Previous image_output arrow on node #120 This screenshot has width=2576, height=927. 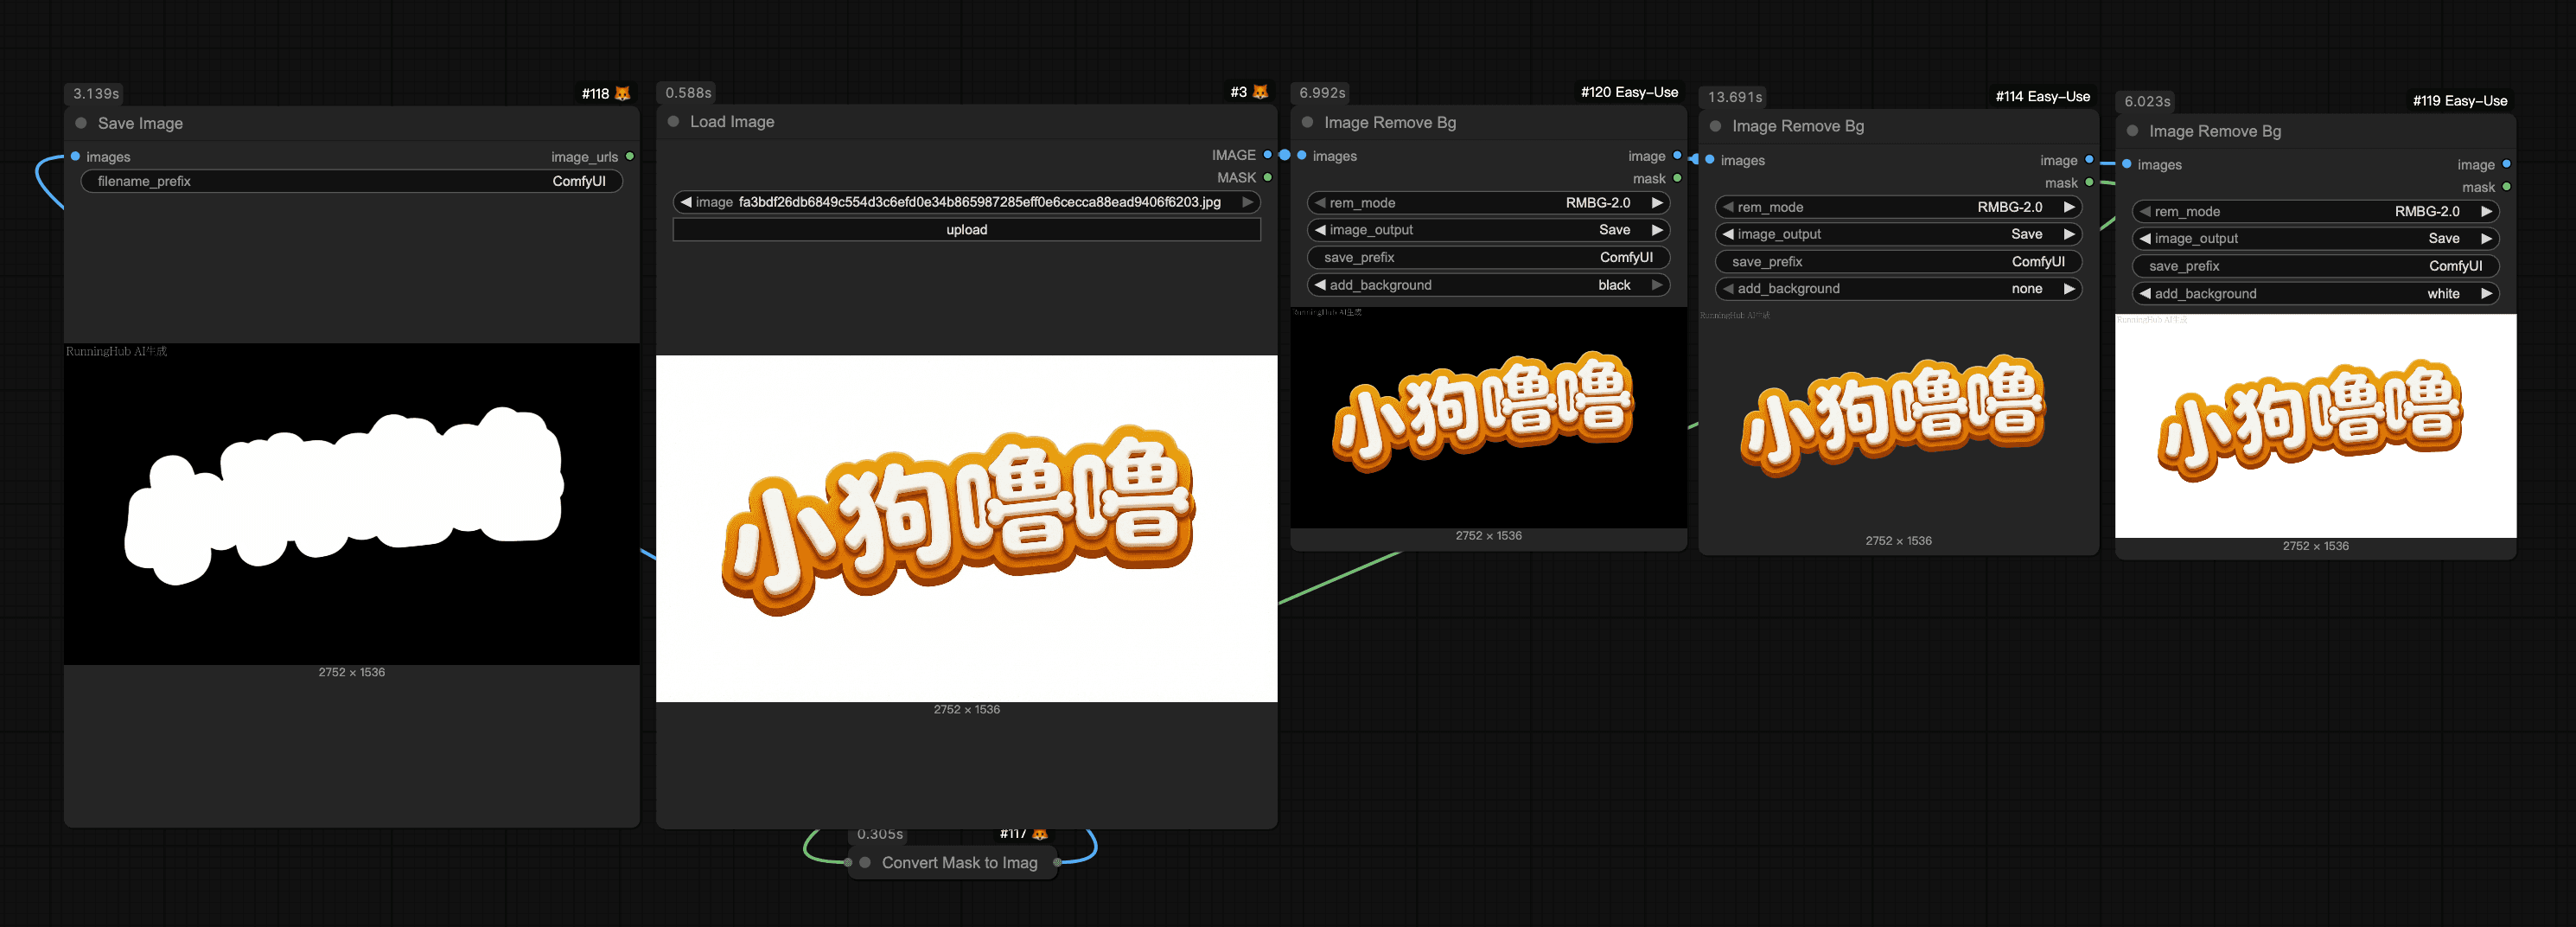click(x=1320, y=230)
